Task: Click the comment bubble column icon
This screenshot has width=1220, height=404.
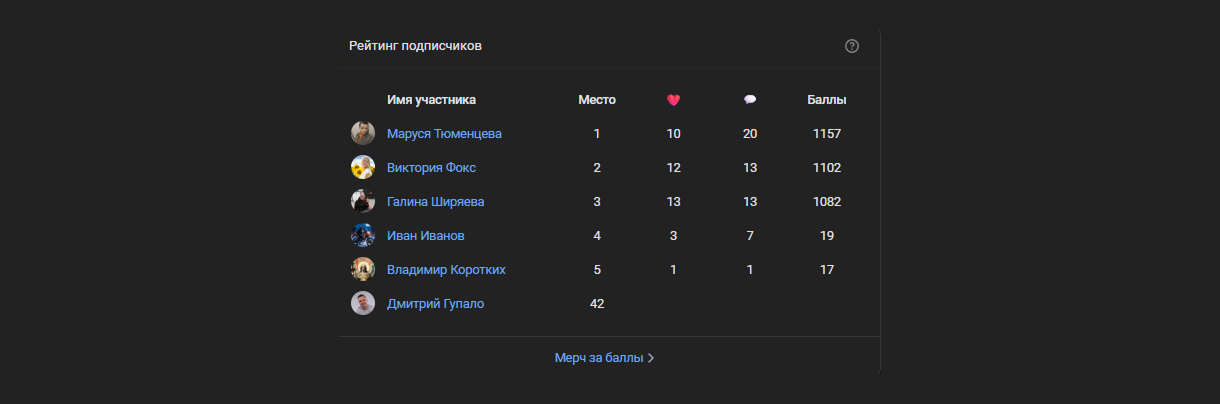Action: pos(750,100)
